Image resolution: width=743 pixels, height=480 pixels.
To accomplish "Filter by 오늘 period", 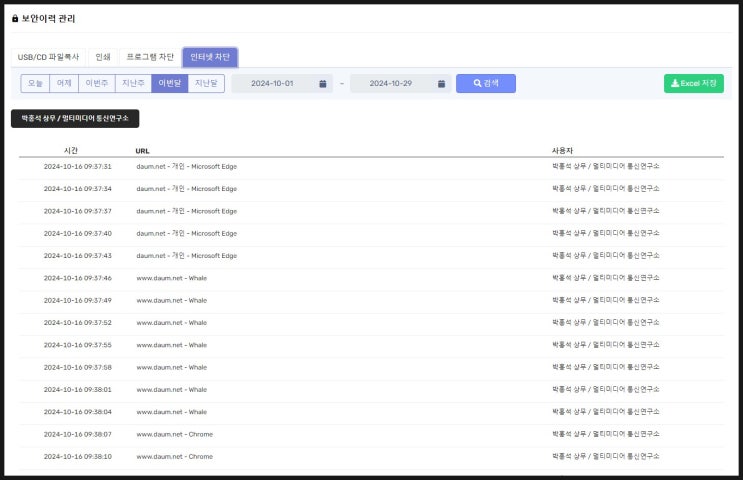I will 35,83.
